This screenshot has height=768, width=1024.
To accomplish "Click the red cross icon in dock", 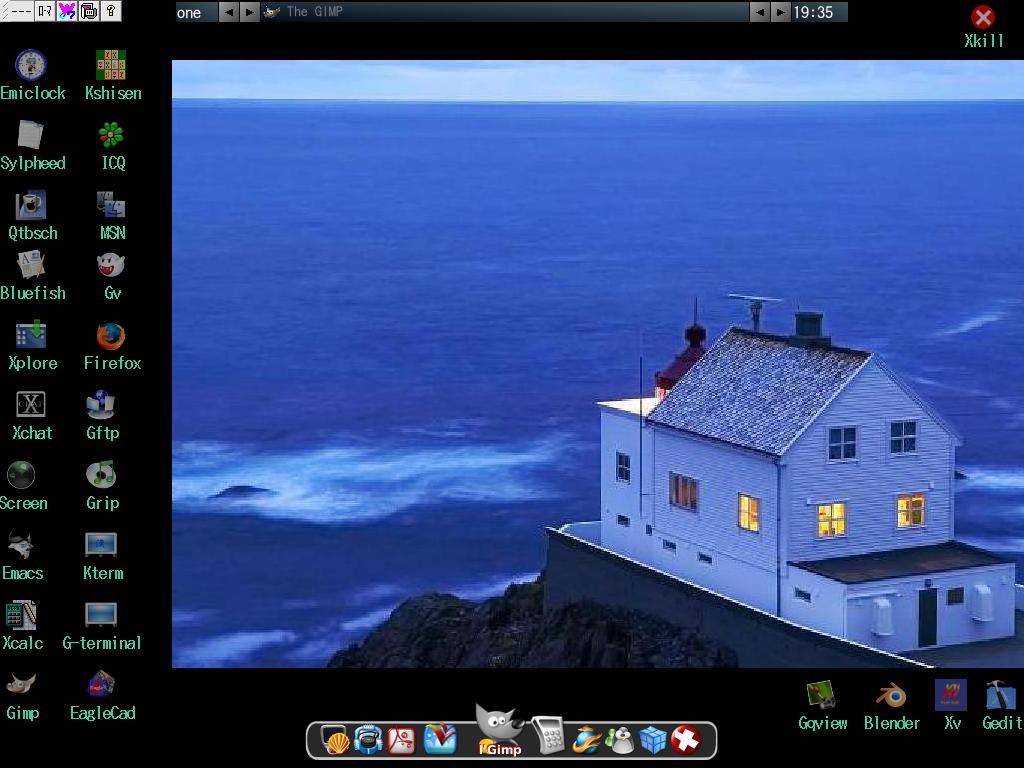I will point(685,740).
